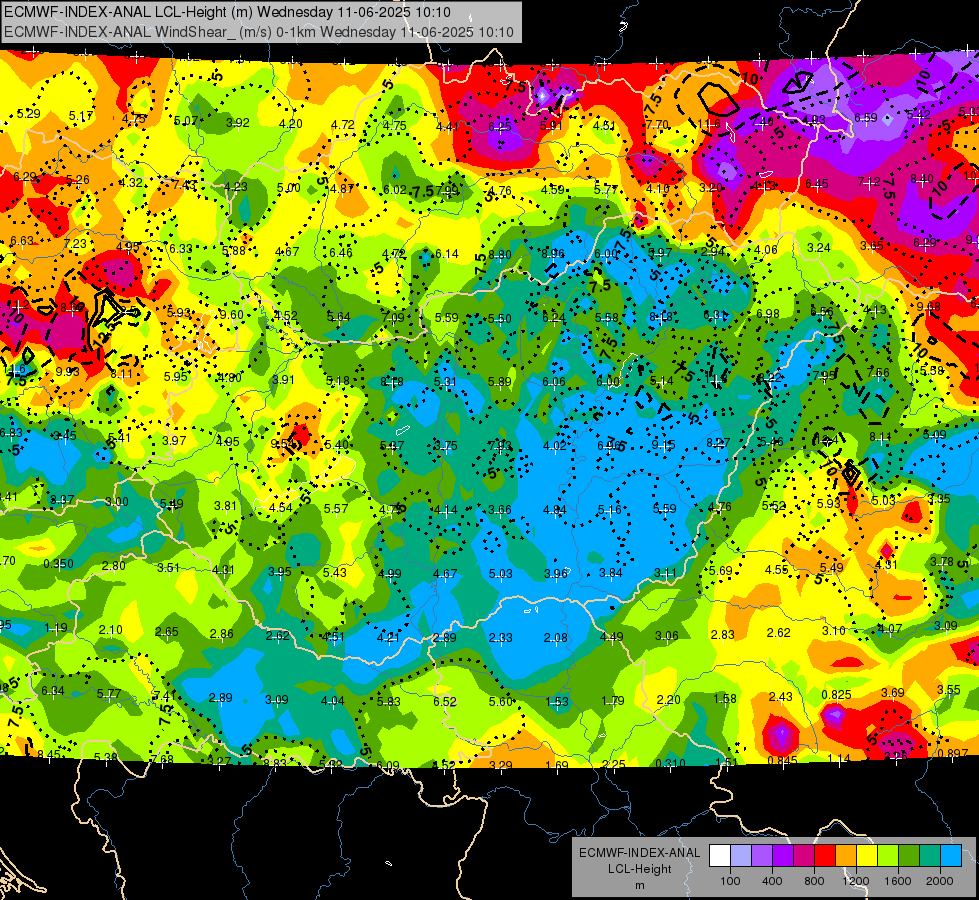
Task: Click the legend scale value 100
Action: 730,881
